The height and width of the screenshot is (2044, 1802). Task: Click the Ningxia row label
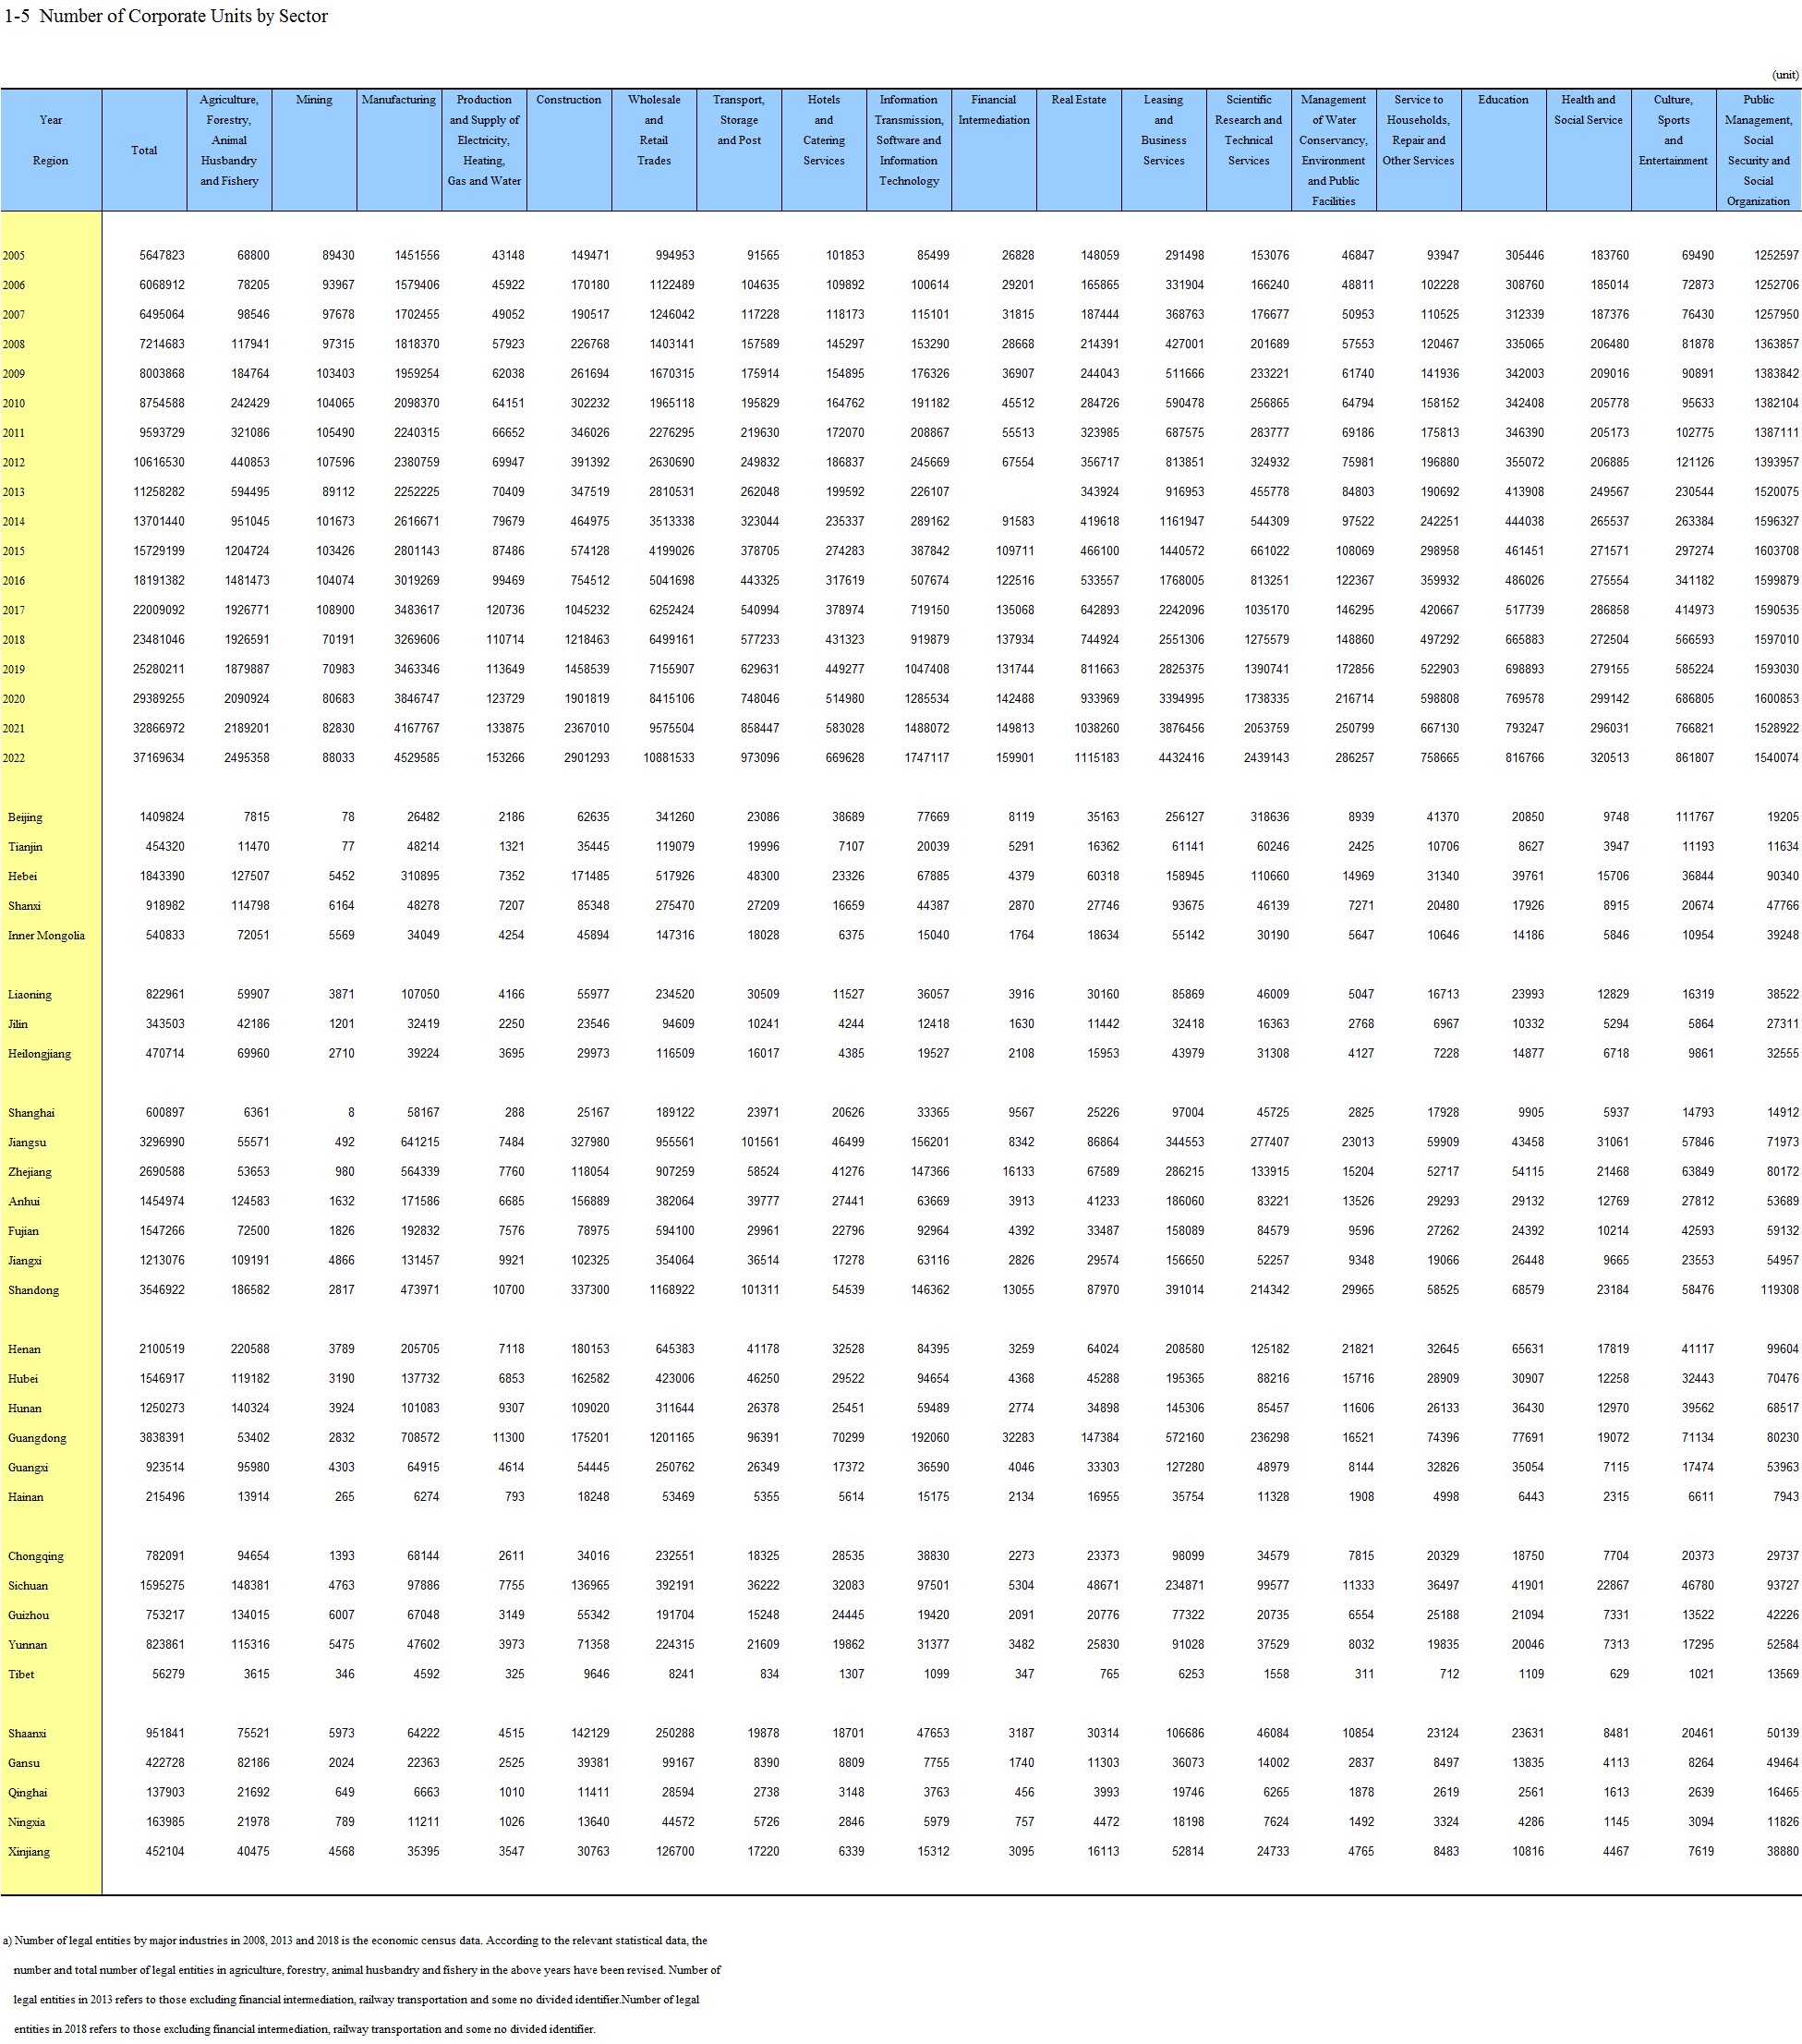coord(26,1822)
